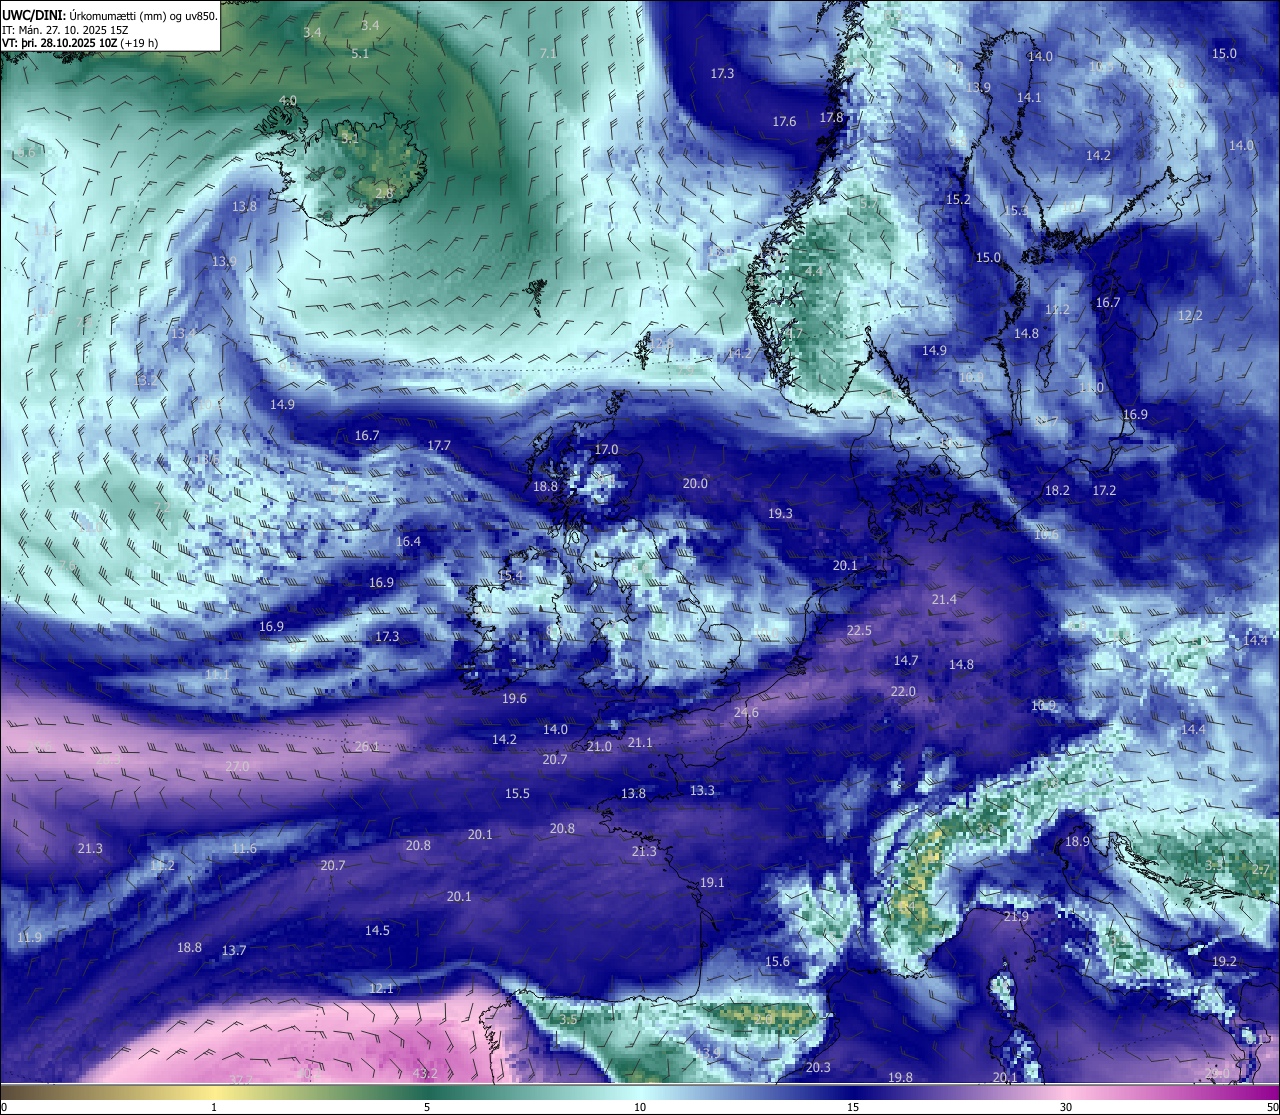Screen dimensions: 1280x1115
Task: Click the '(+19 h)' forecast offset text
Action: (x=140, y=43)
